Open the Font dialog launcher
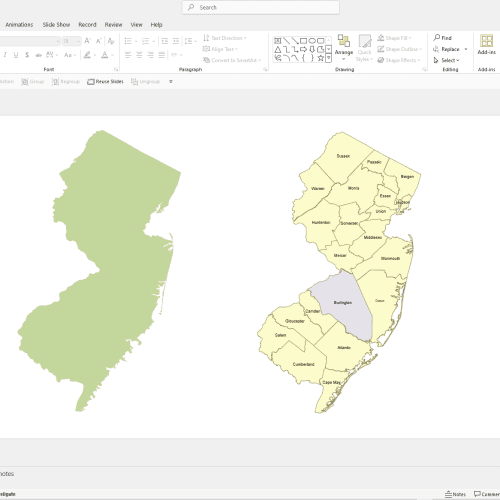 (x=116, y=69)
